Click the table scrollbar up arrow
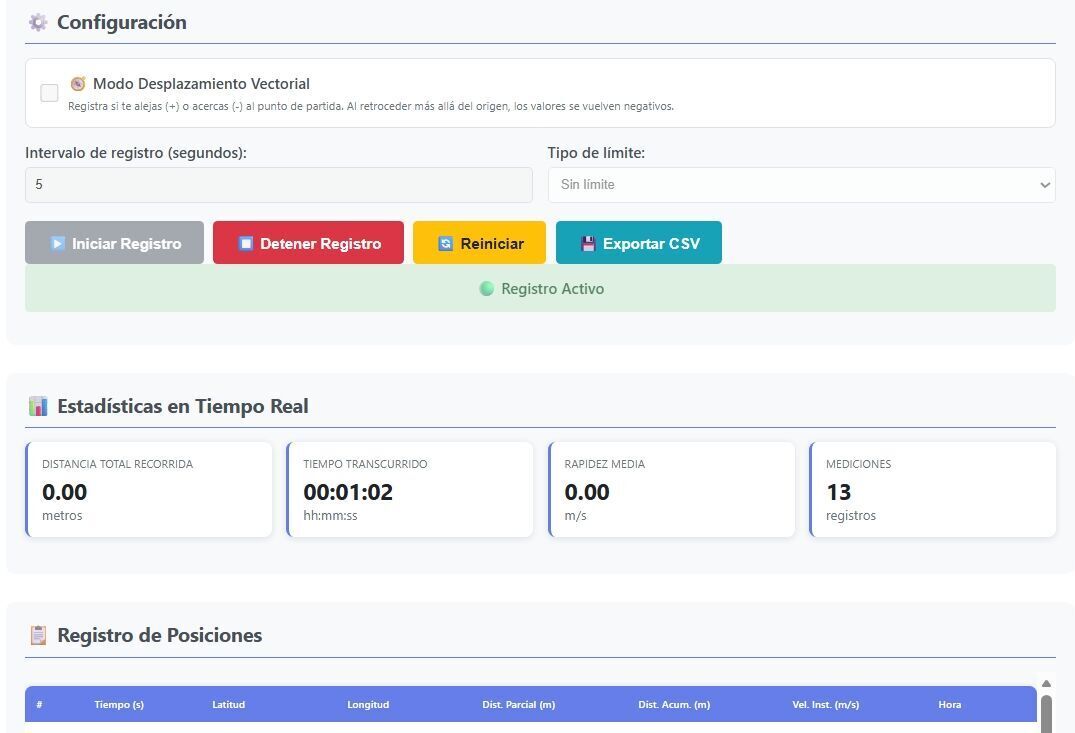The image size is (1075, 733). click(x=1046, y=684)
